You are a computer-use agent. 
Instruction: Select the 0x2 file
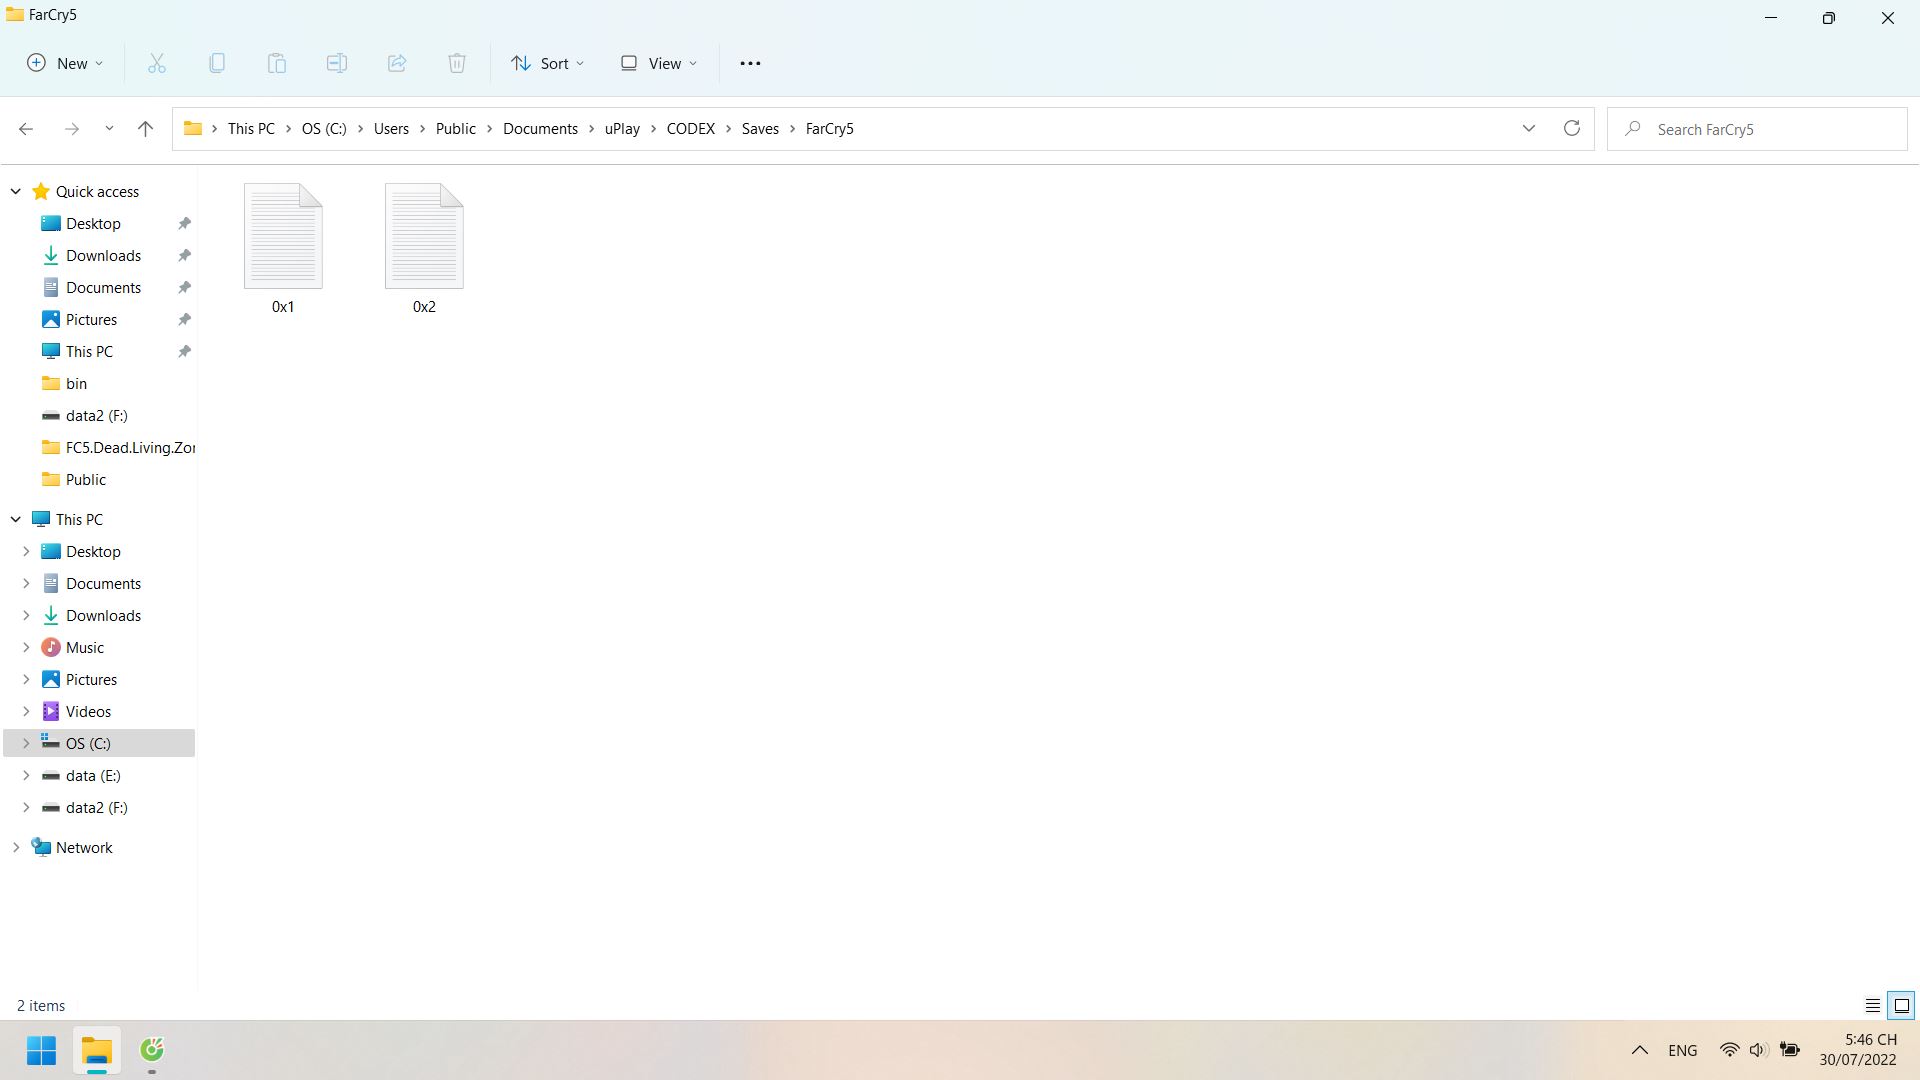424,249
